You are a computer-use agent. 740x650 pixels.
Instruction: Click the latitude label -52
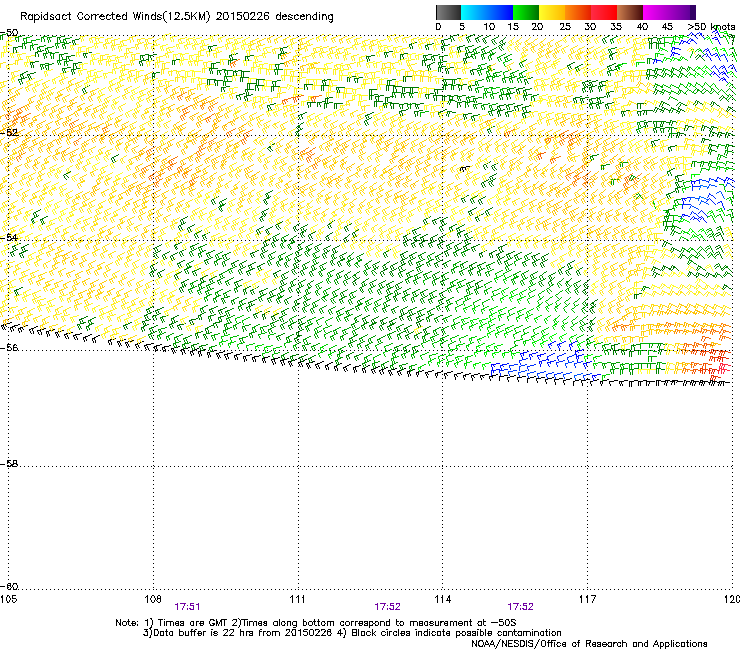point(9,133)
